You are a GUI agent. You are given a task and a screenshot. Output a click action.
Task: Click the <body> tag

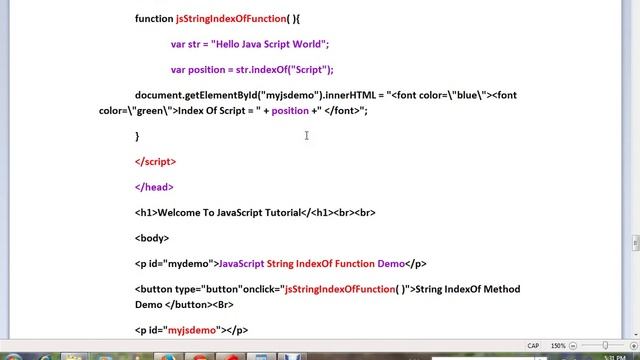point(152,238)
